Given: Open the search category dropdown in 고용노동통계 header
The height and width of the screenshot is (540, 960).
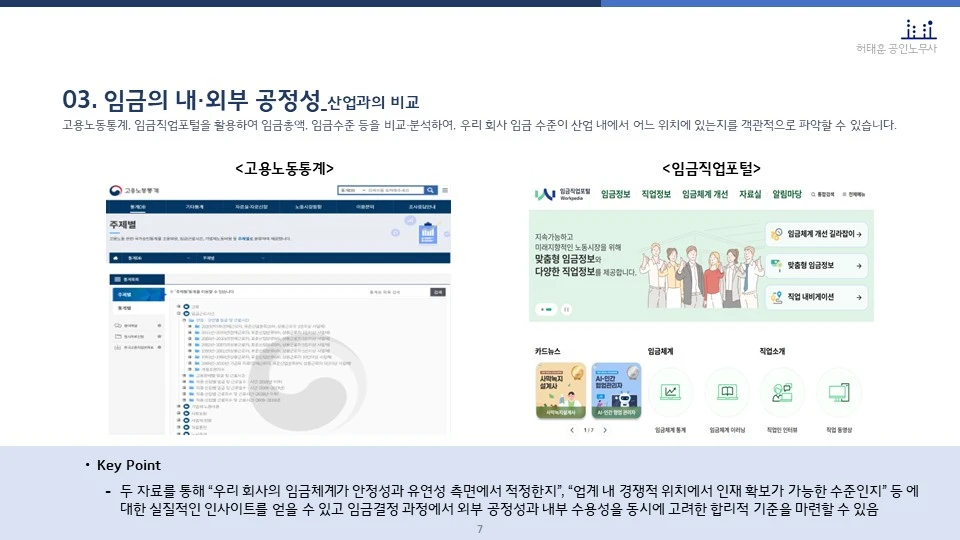Looking at the screenshot, I should tap(352, 190).
